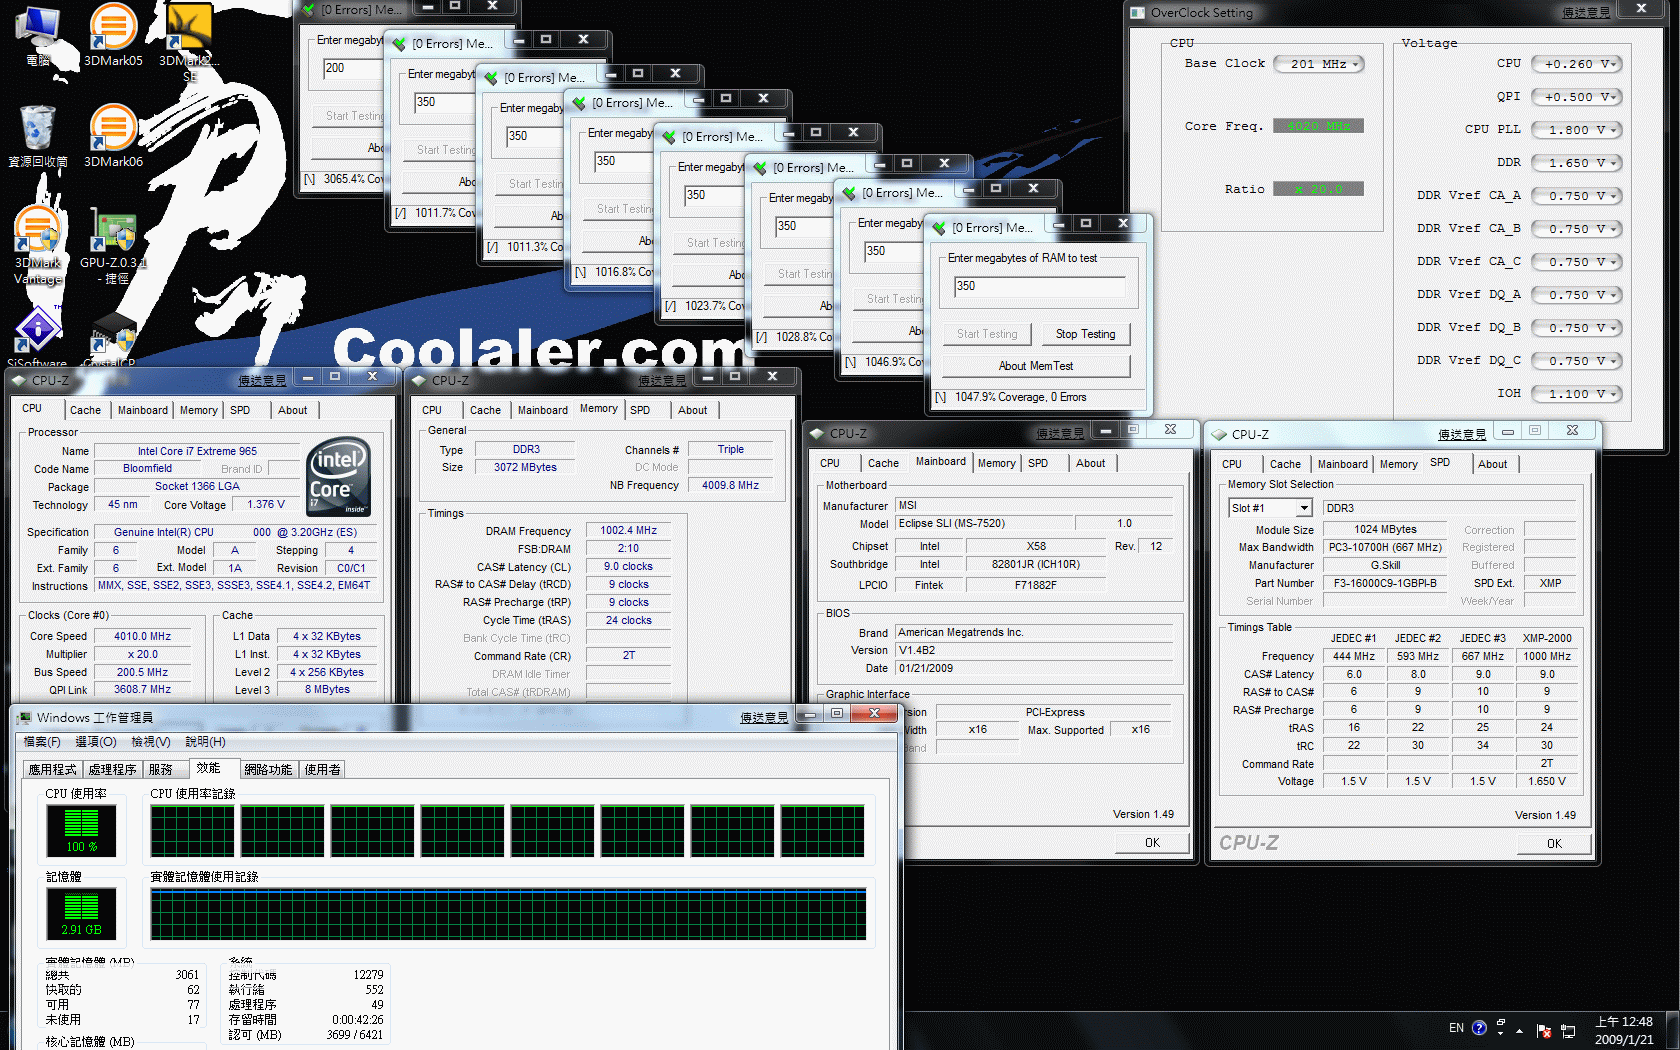This screenshot has width=1680, height=1050.
Task: Click the physical memory usage history graph
Action: pyautogui.click(x=508, y=914)
